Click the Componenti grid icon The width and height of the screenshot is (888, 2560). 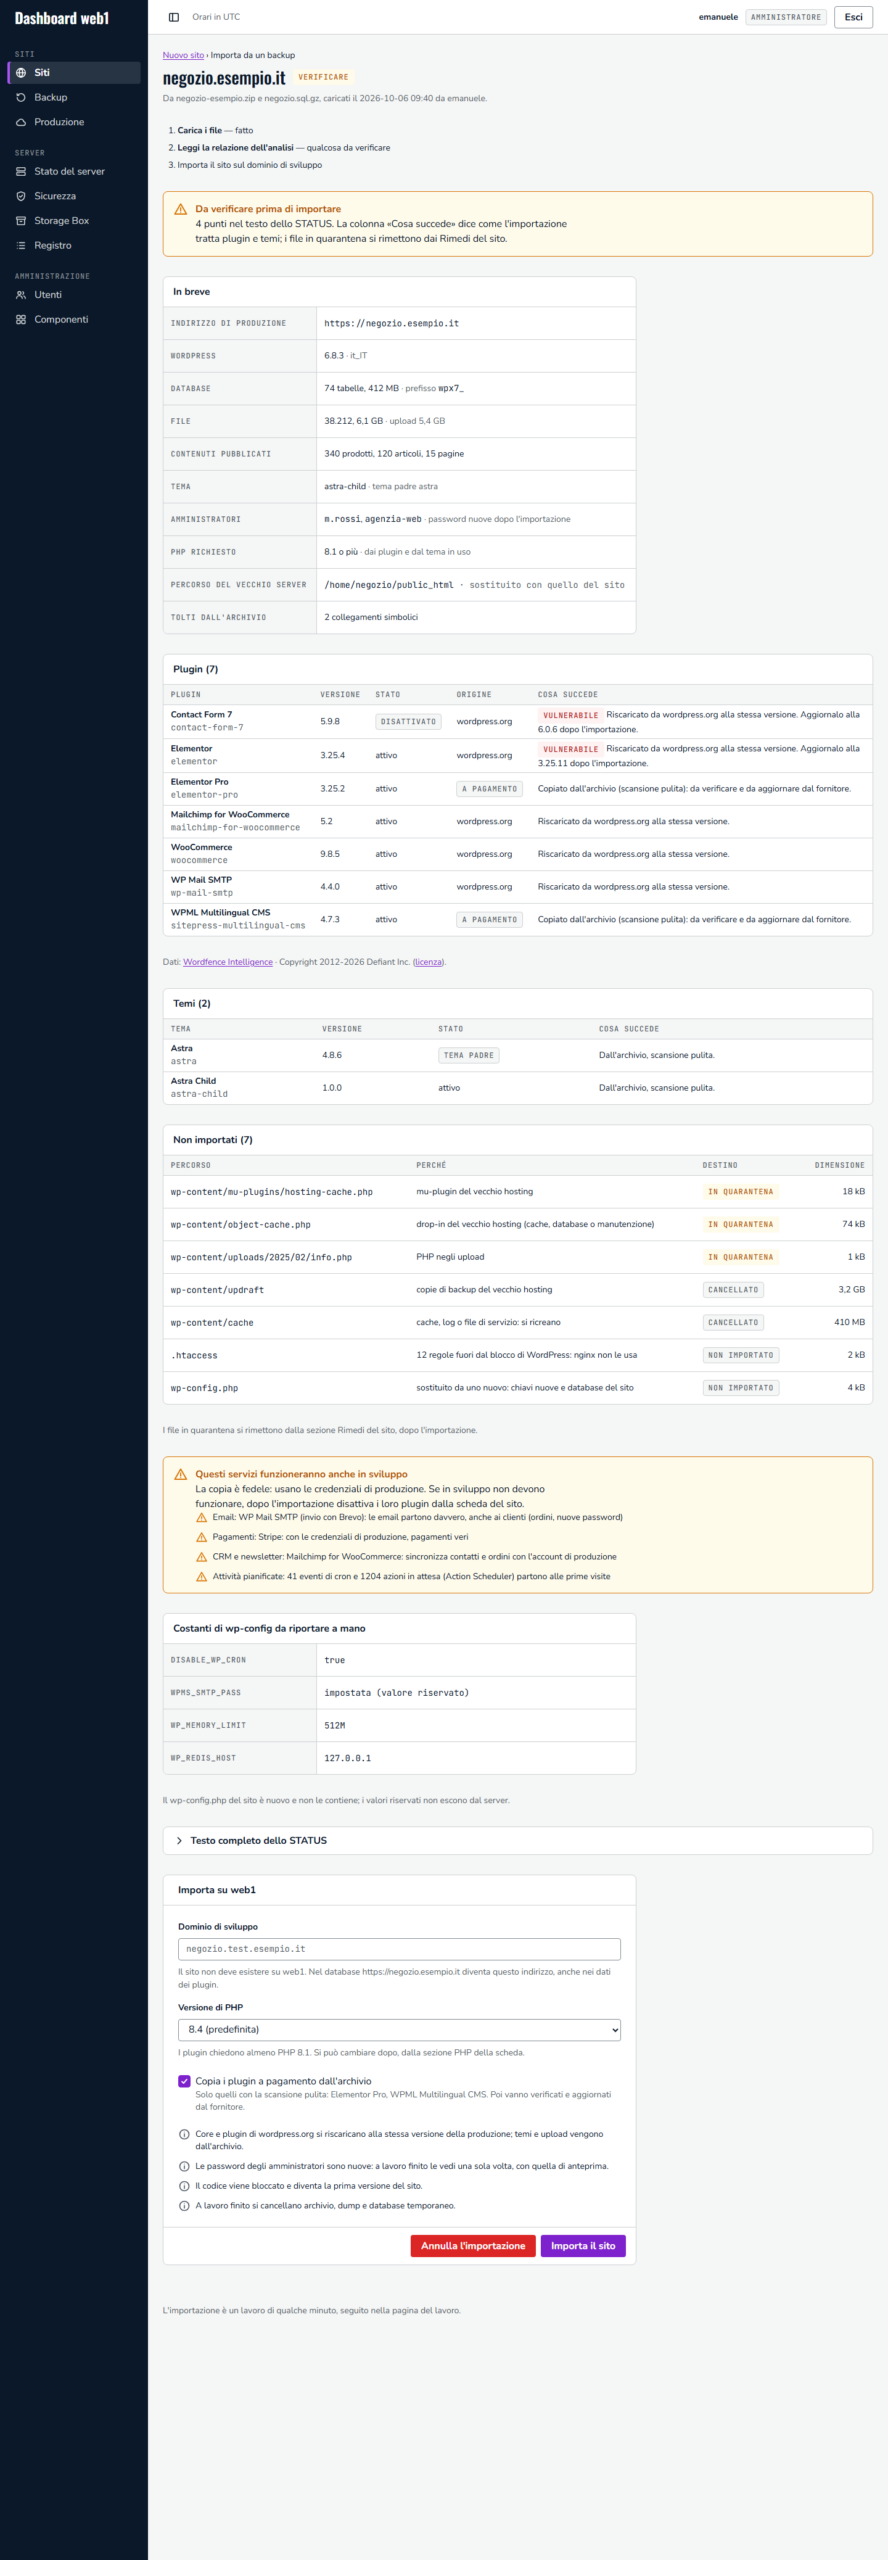click(x=21, y=320)
